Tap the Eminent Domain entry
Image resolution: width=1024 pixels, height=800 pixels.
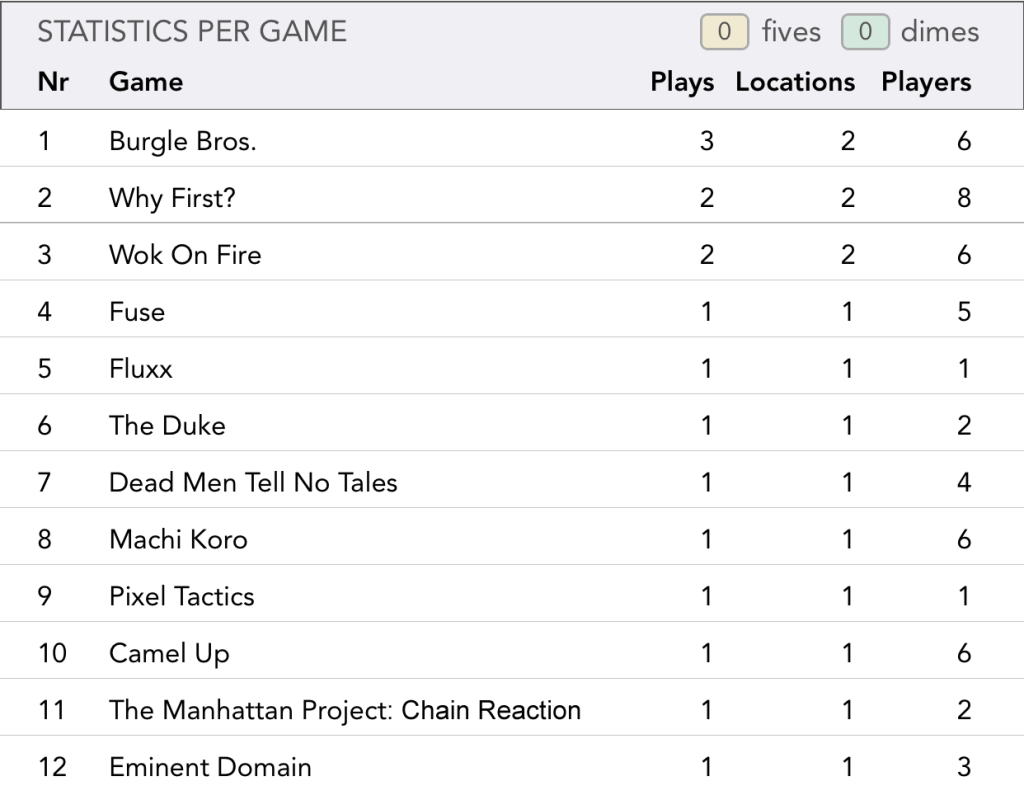[x=210, y=768]
